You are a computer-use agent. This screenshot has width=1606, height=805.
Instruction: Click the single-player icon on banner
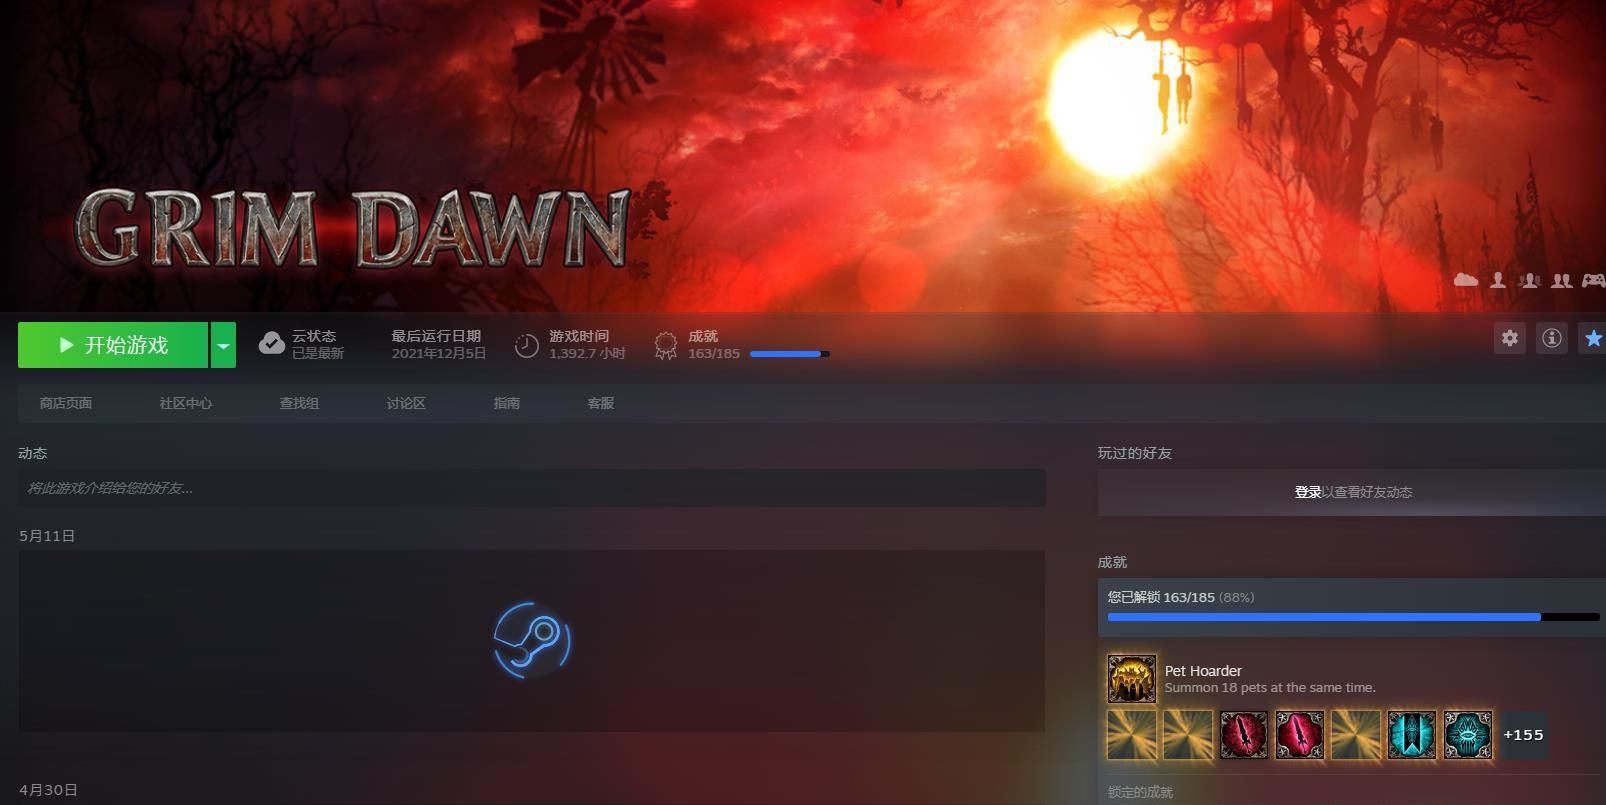pos(1498,280)
